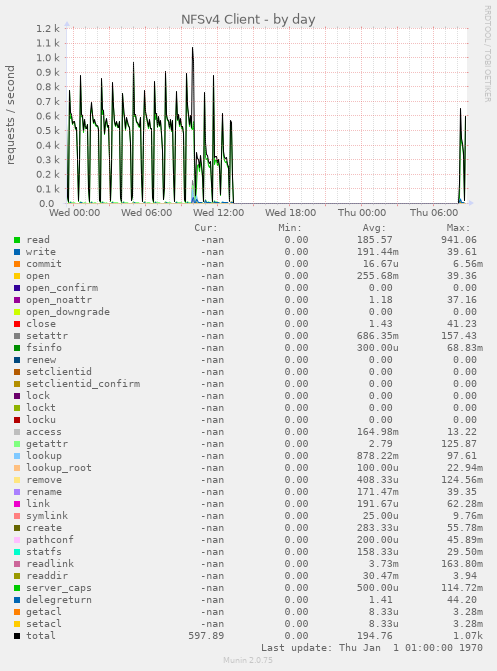Select the getattr legend label
The image size is (497, 671).
[47, 444]
